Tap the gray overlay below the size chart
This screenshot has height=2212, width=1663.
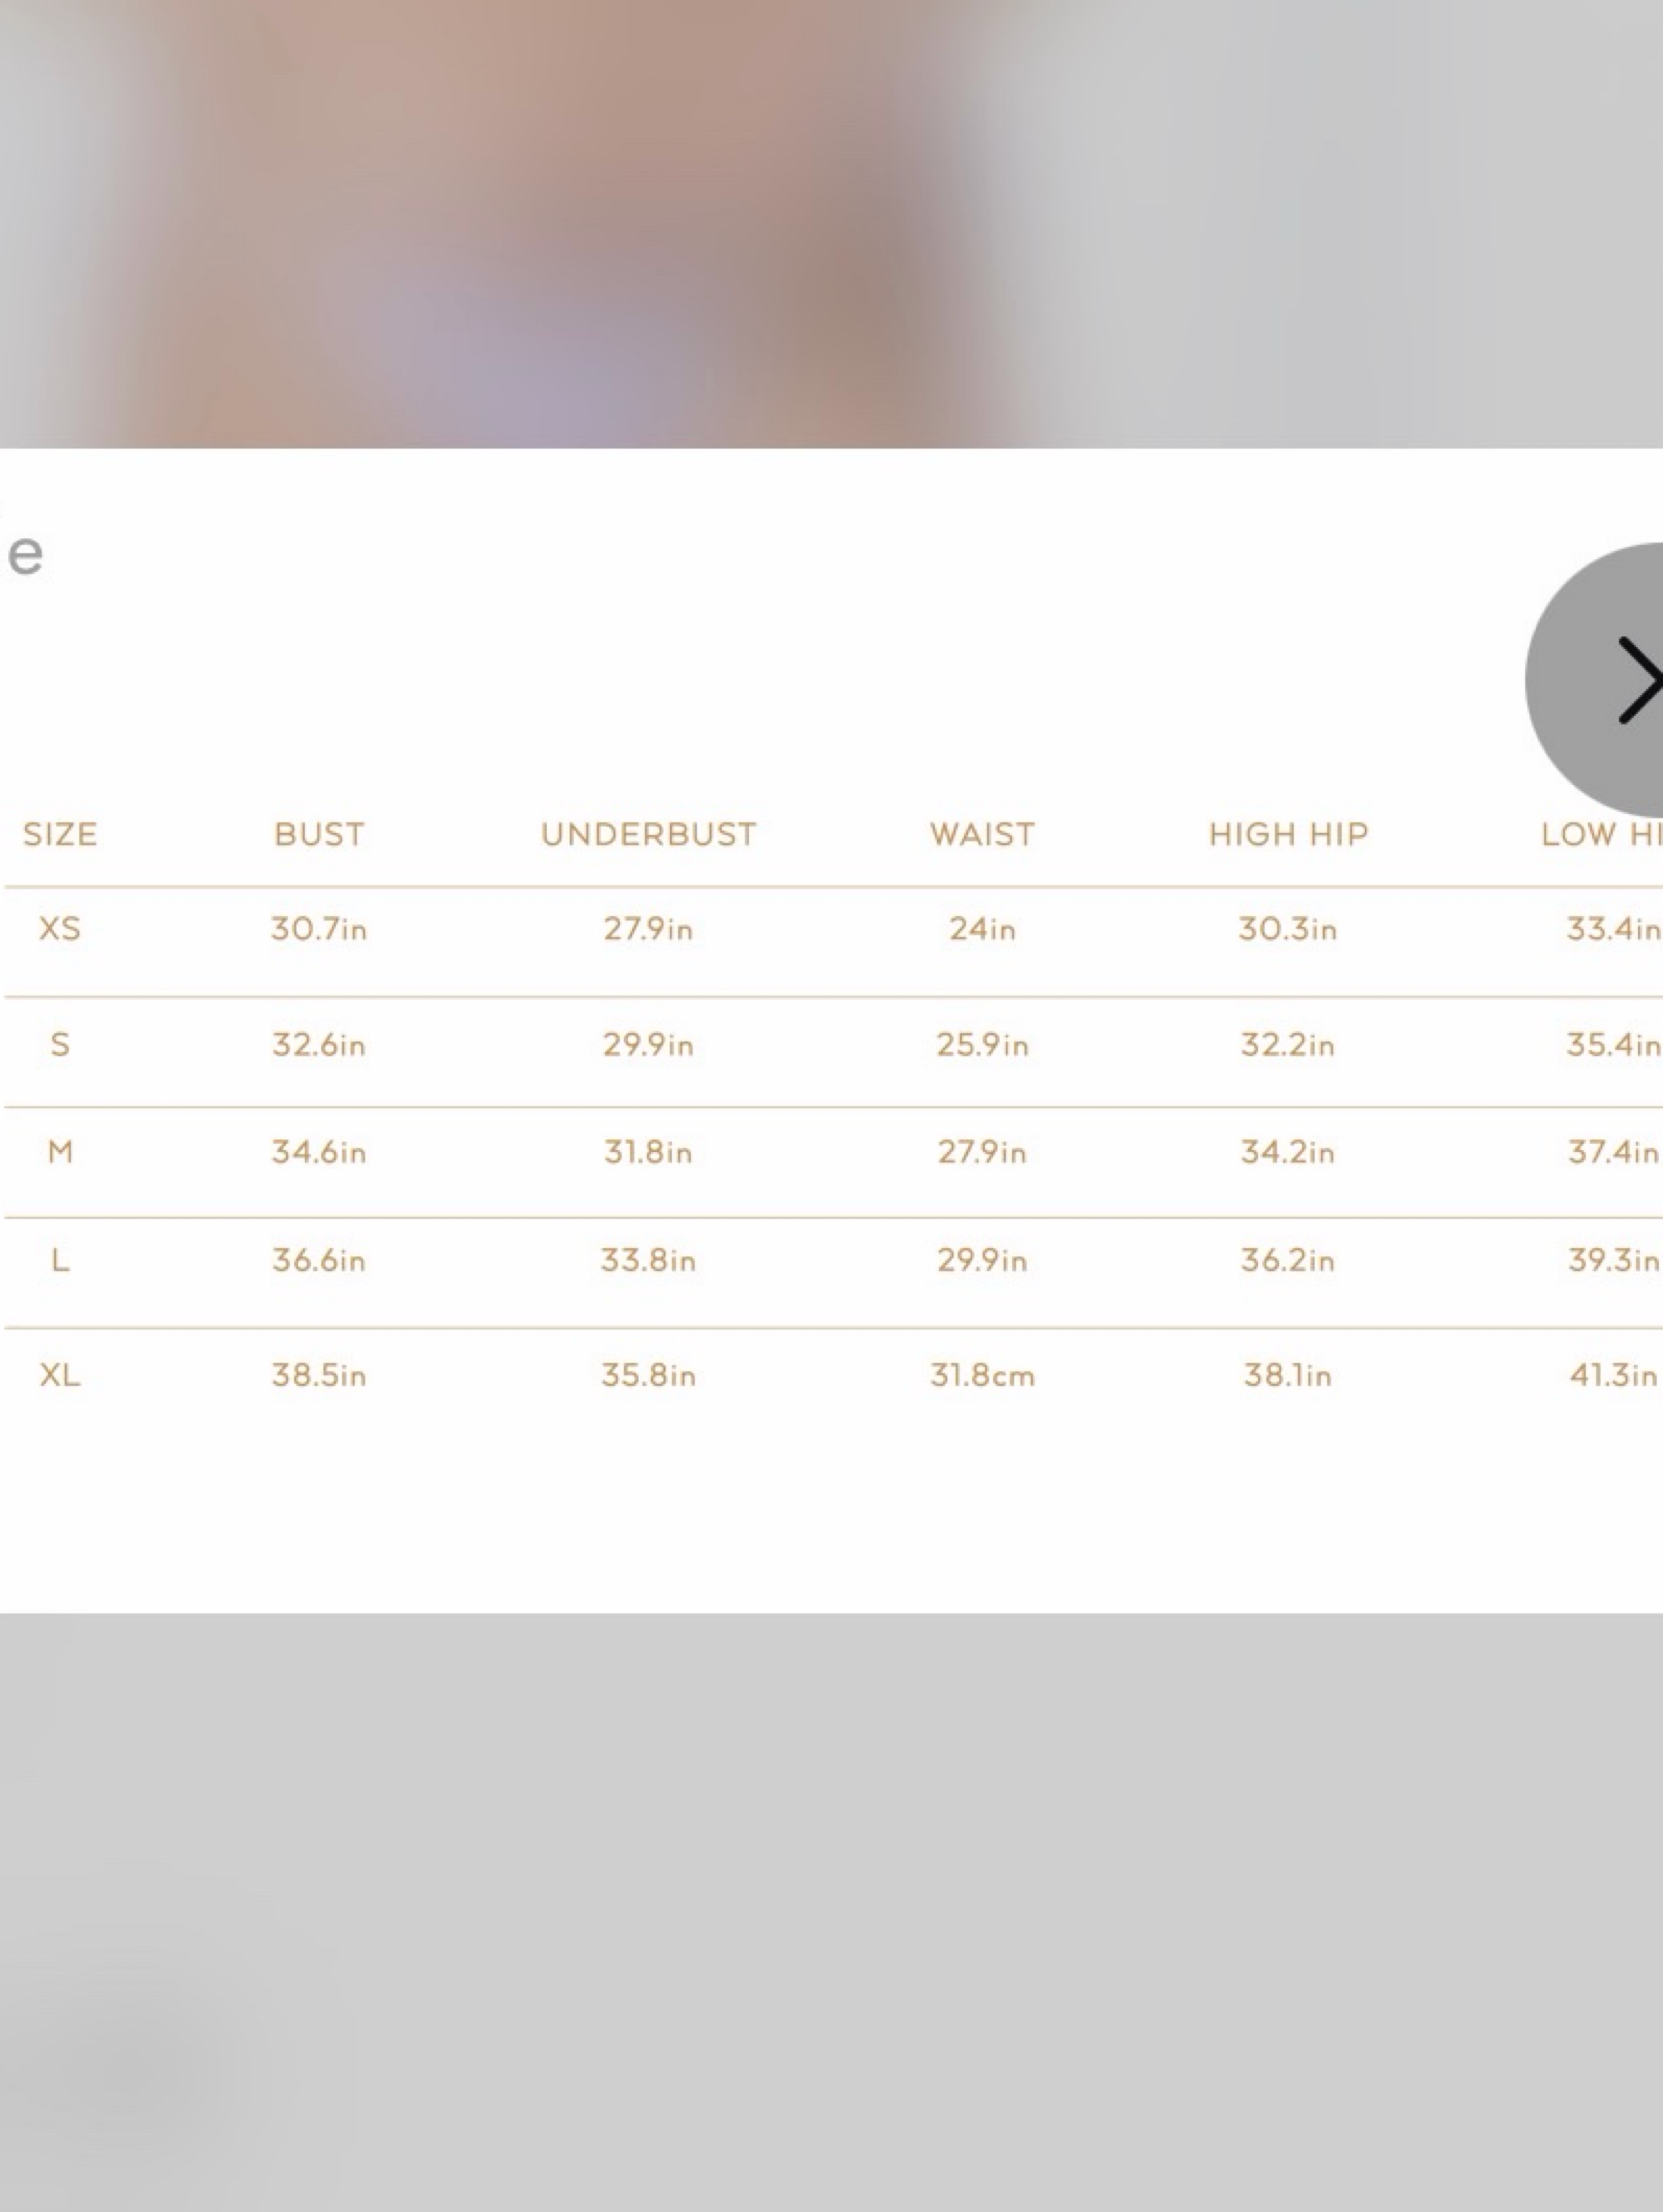pyautogui.click(x=831, y=1912)
